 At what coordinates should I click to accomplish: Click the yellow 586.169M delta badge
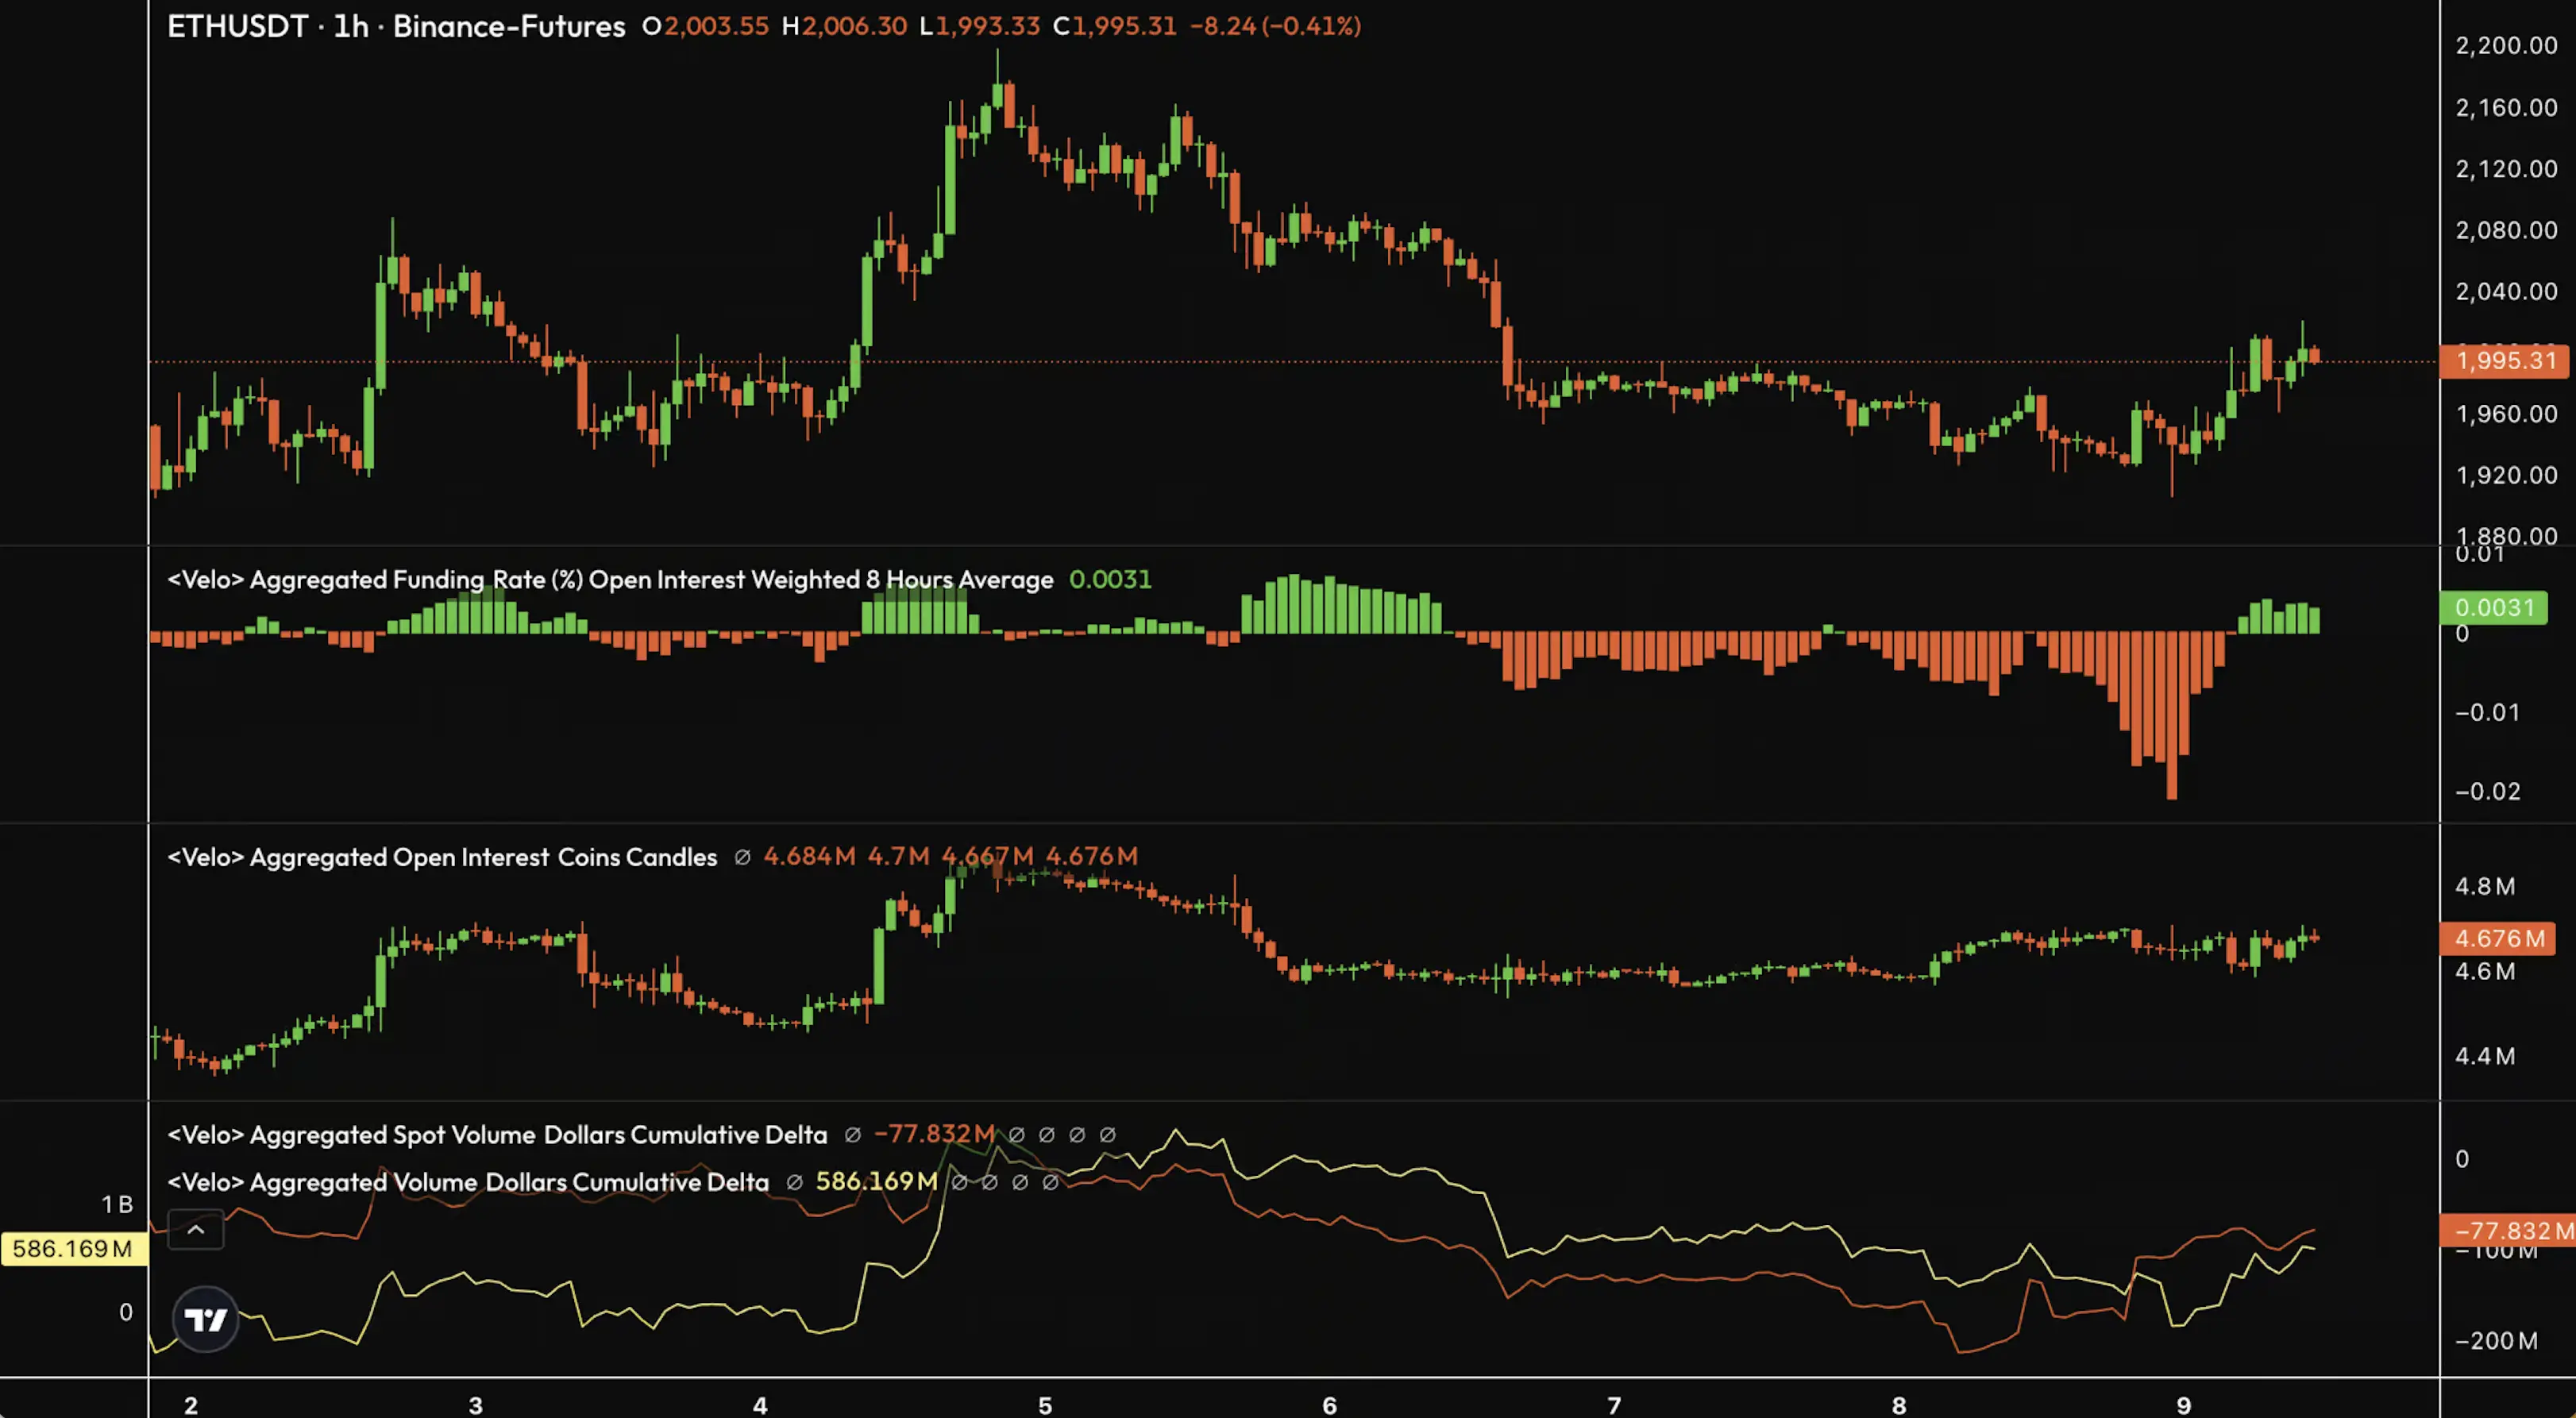73,1248
